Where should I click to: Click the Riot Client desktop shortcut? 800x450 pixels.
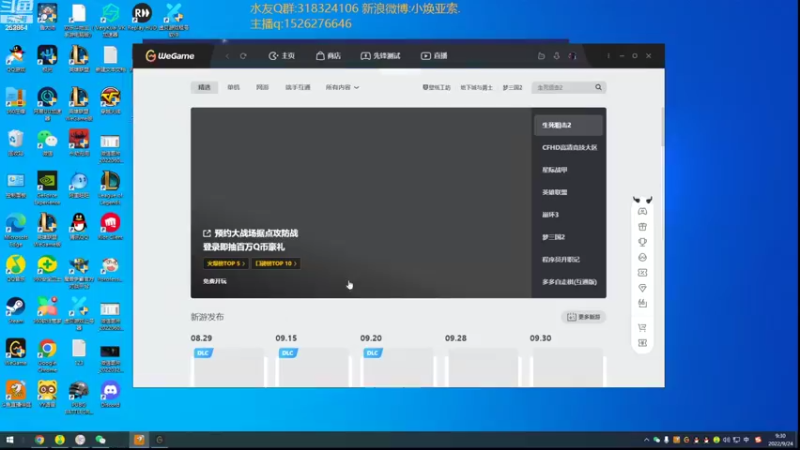point(110,227)
